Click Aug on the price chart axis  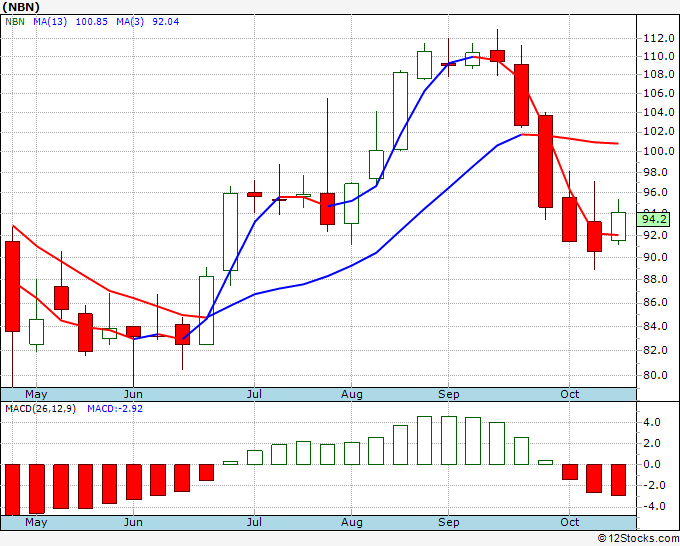tap(351, 394)
